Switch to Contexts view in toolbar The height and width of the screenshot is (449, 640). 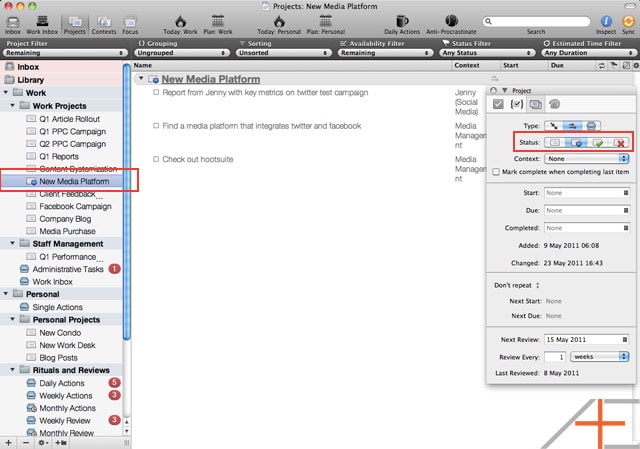point(104,25)
